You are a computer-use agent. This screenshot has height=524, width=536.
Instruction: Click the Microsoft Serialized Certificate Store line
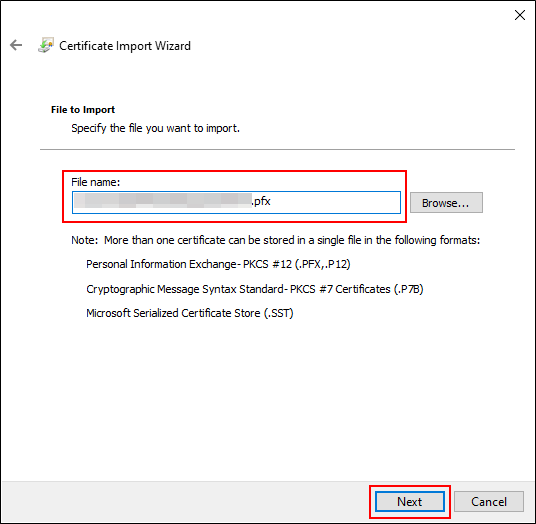pos(190,313)
